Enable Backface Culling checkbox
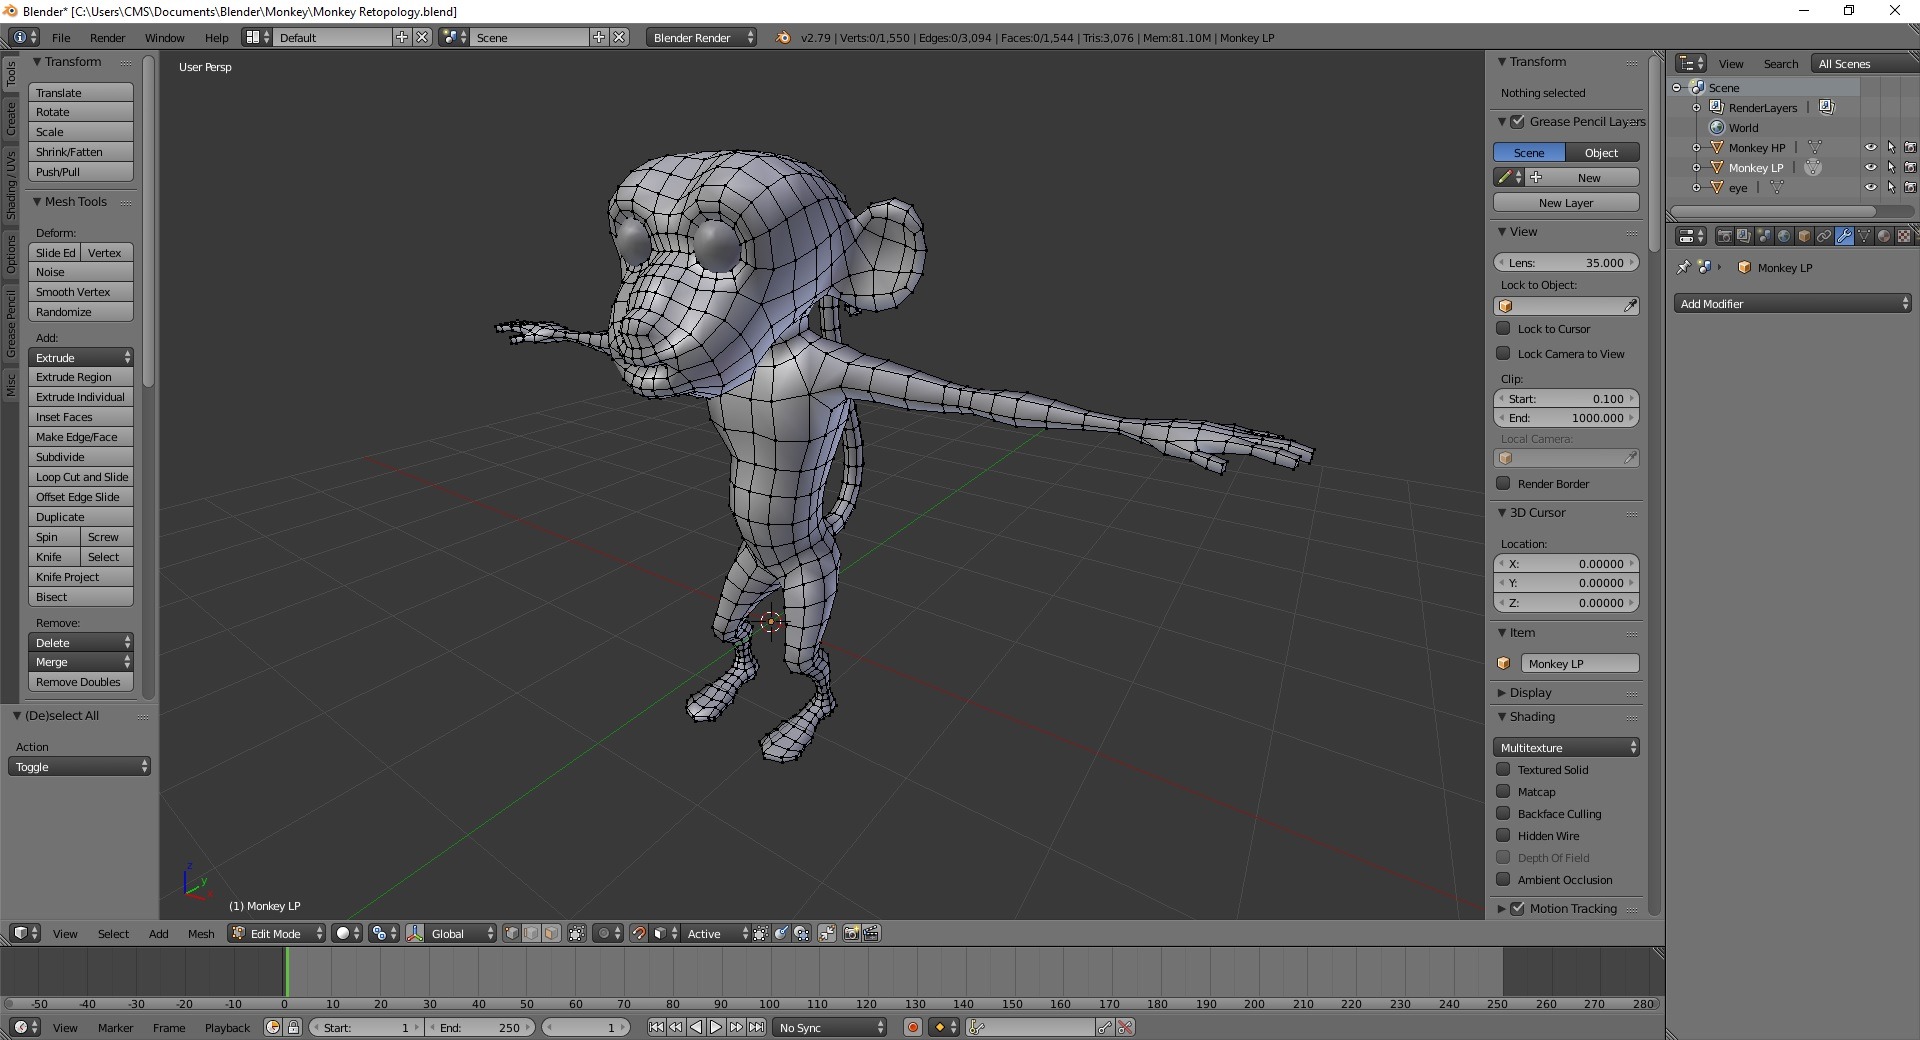Viewport: 1920px width, 1040px height. (x=1503, y=813)
